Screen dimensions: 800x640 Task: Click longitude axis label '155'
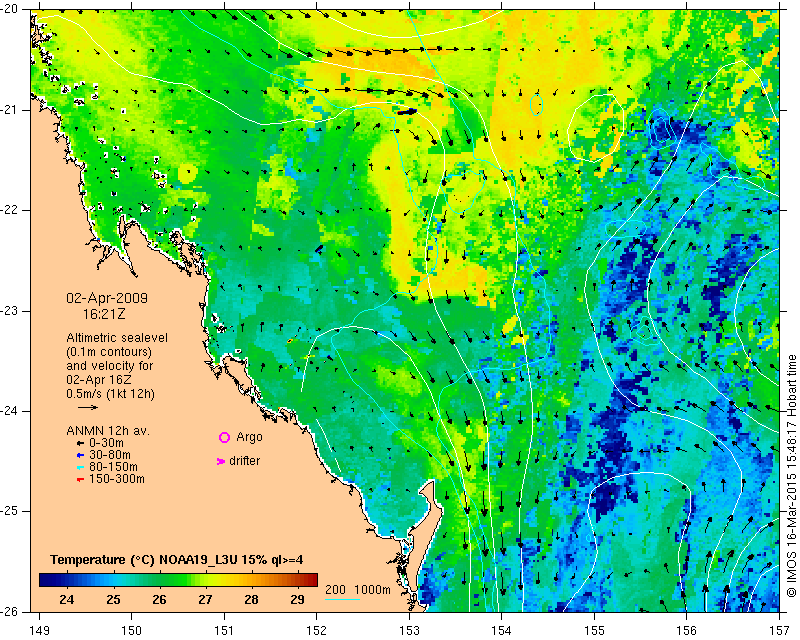coord(594,631)
